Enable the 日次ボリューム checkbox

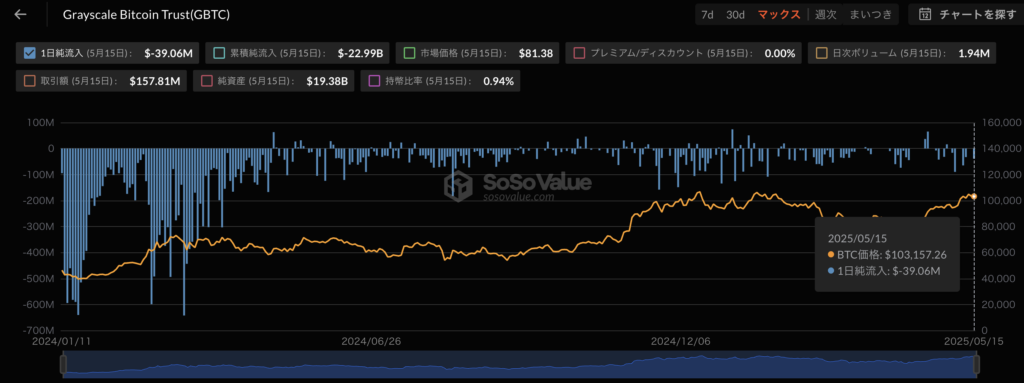coord(821,54)
